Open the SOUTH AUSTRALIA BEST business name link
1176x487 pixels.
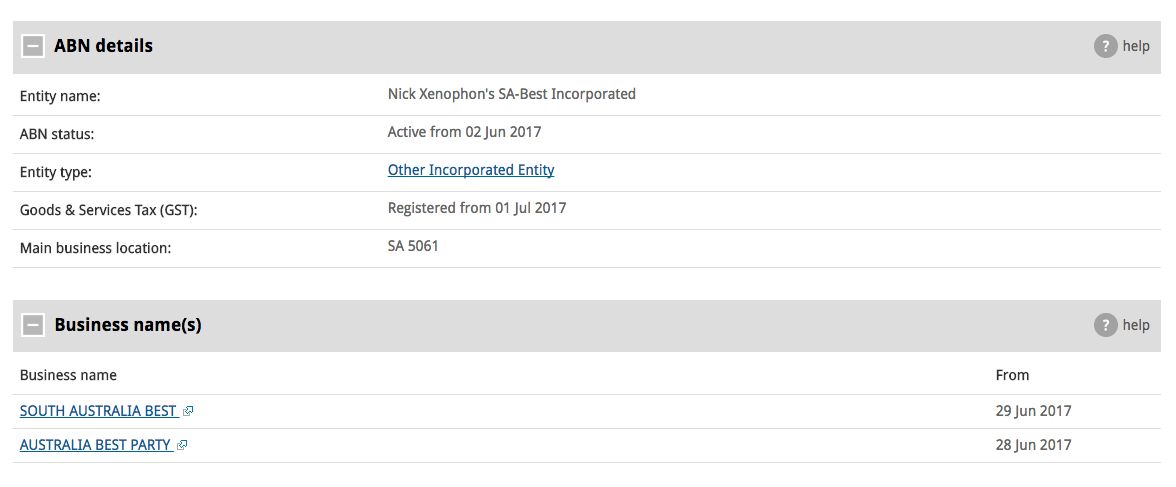pyautogui.click(x=98, y=411)
